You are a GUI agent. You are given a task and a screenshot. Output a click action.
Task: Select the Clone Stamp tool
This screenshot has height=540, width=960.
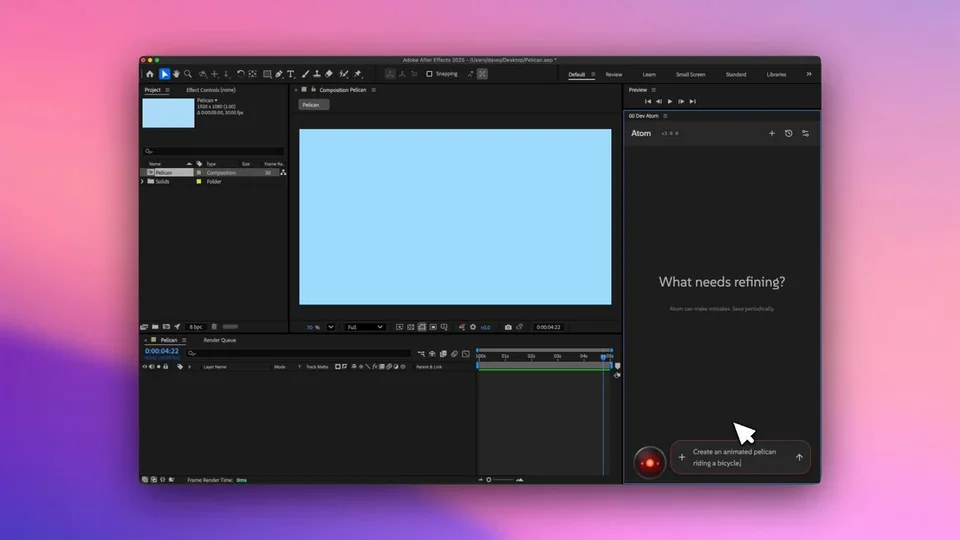[x=317, y=74]
